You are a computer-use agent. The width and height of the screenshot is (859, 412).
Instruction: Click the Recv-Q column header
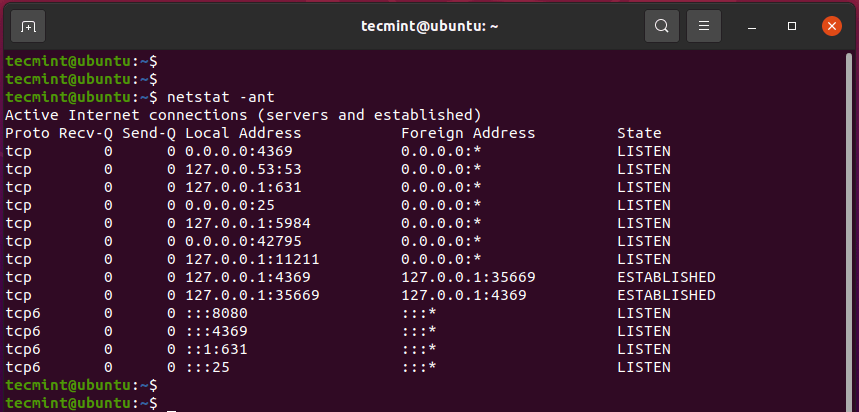click(85, 133)
